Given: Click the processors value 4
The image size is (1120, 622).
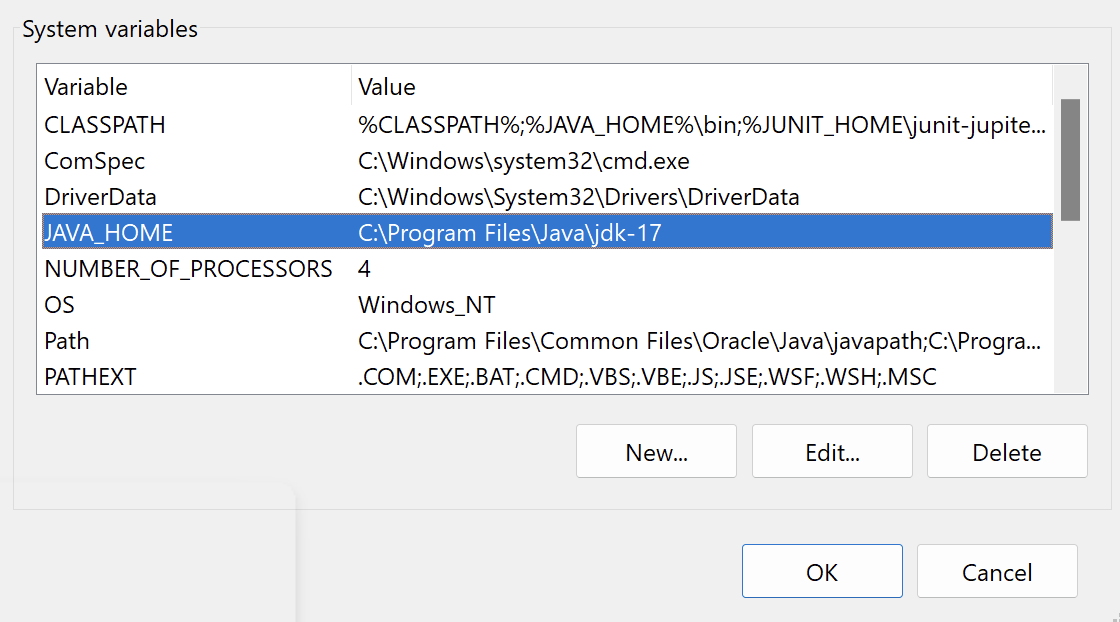Looking at the screenshot, I should click(364, 269).
